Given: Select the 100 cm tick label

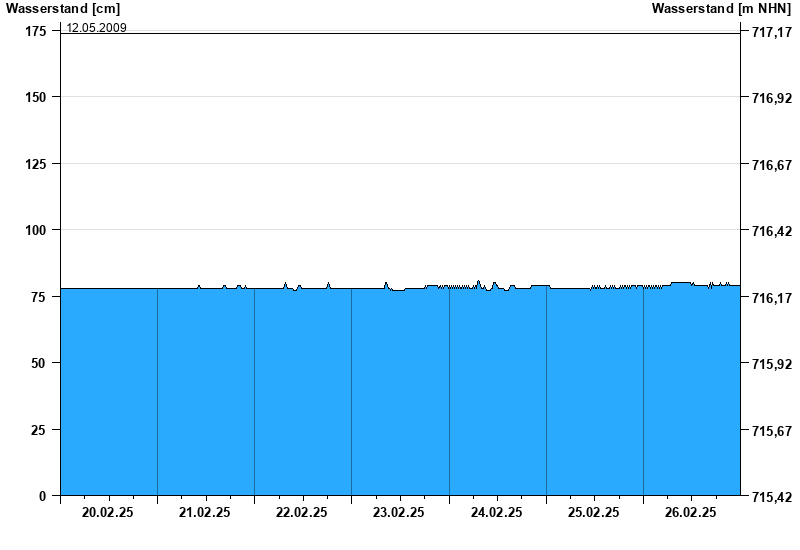Looking at the screenshot, I should click(x=36, y=230).
